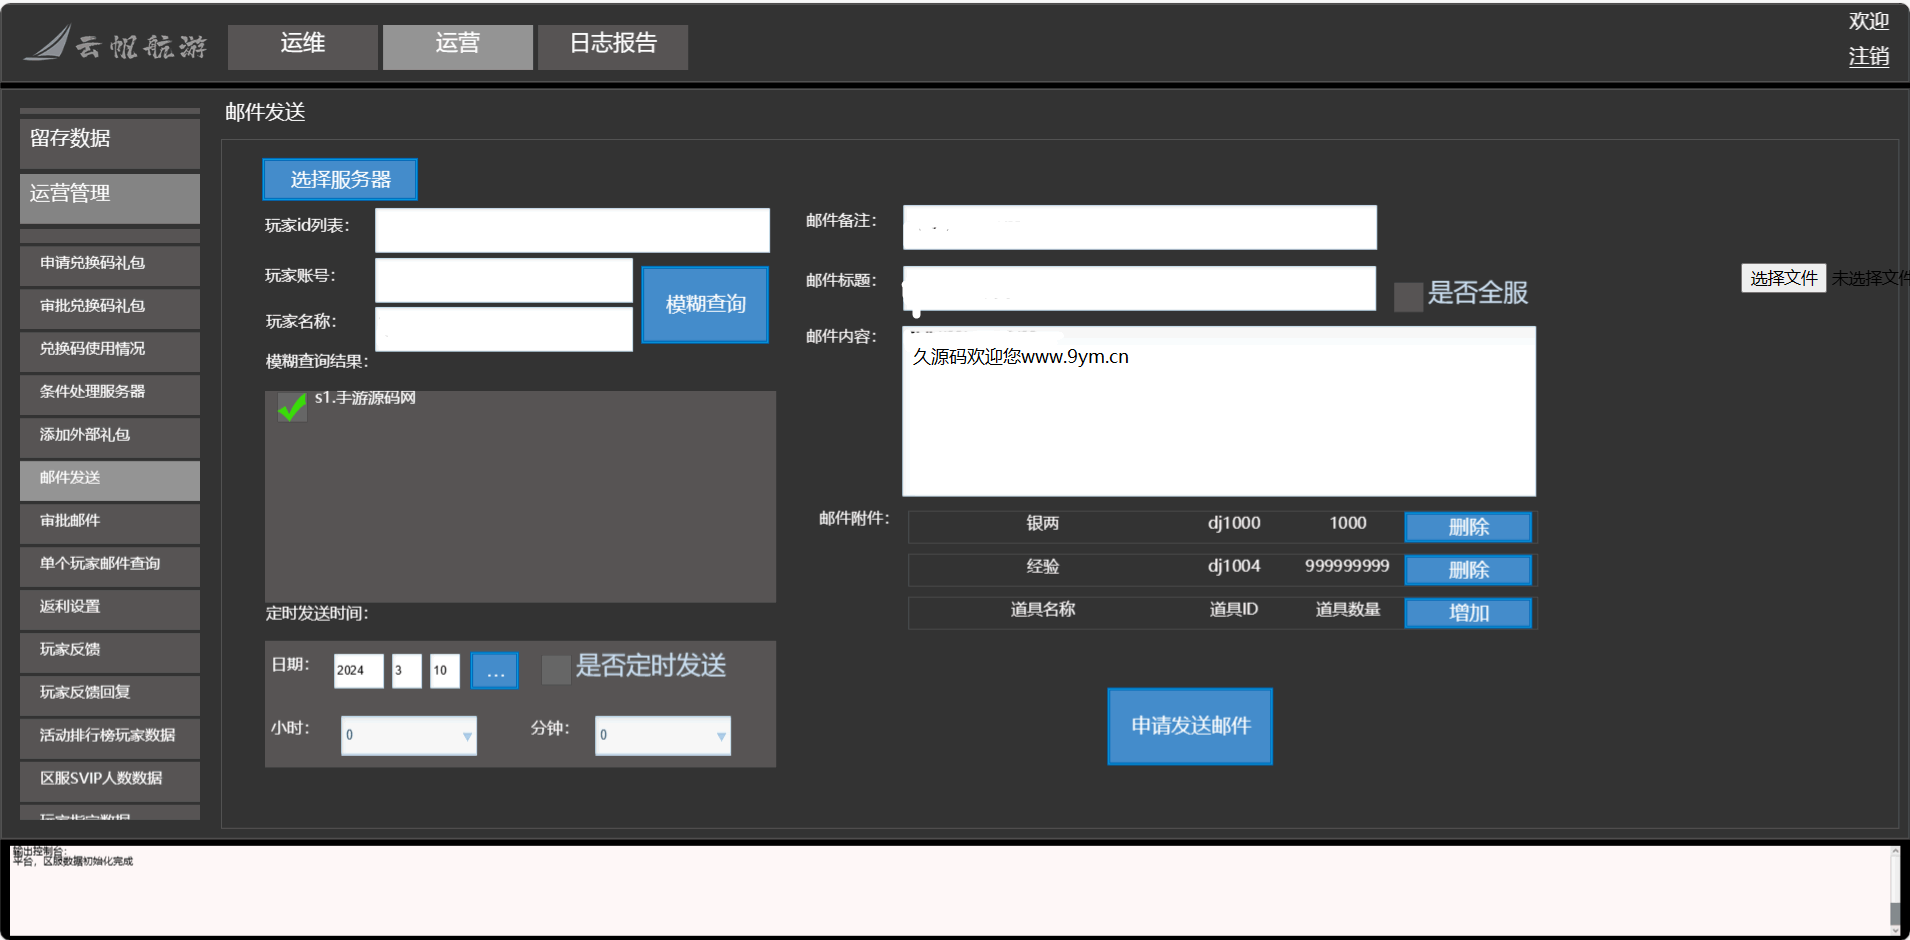Screen dimensions: 1910x940
Task: Click the 模糊查询 search button
Action: click(x=705, y=304)
